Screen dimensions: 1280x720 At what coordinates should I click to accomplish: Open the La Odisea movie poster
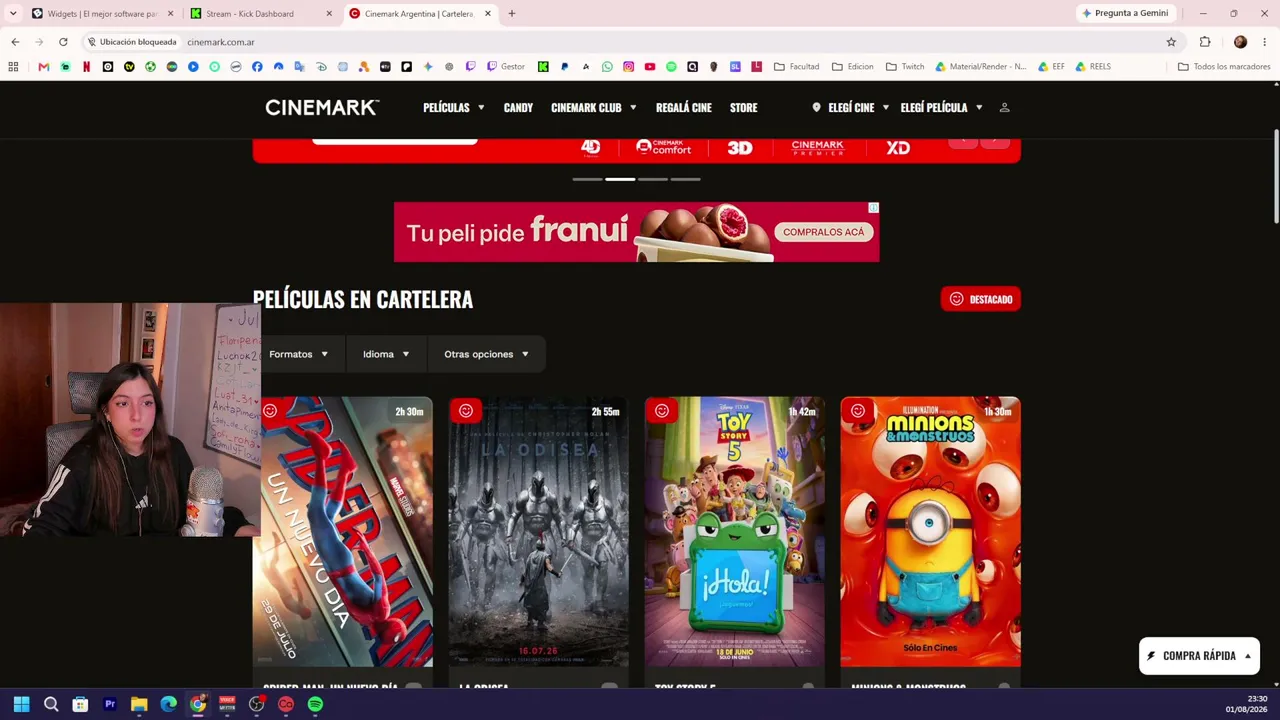[539, 531]
